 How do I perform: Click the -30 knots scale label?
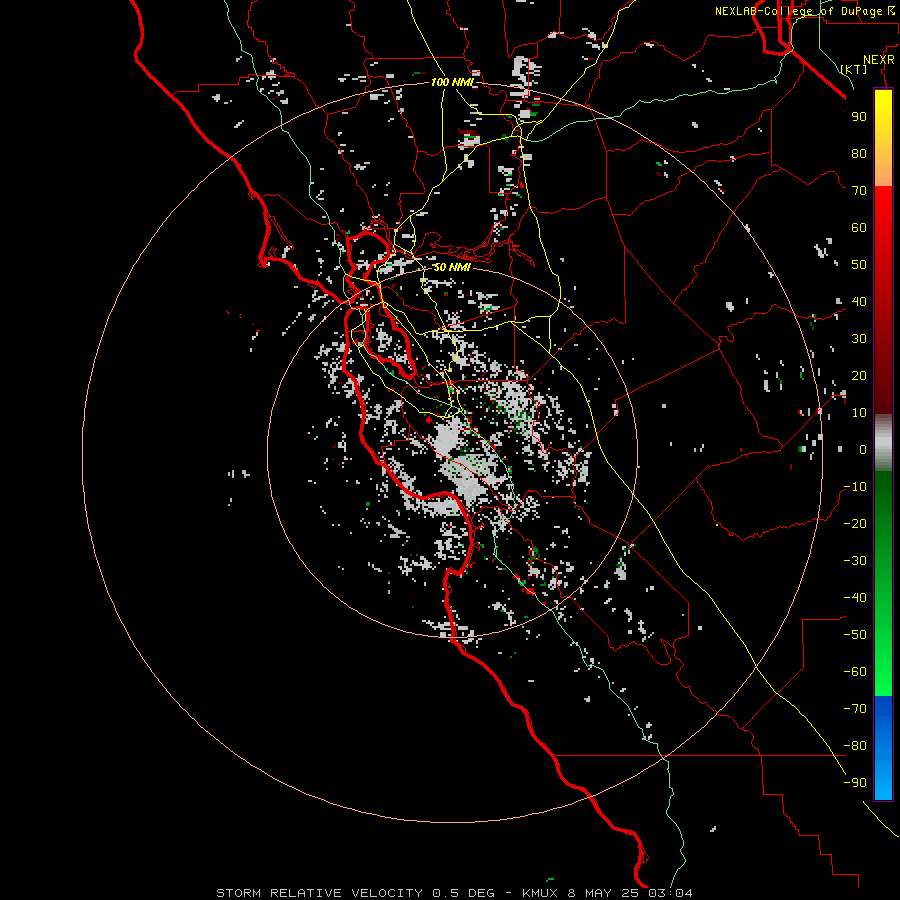pos(855,561)
